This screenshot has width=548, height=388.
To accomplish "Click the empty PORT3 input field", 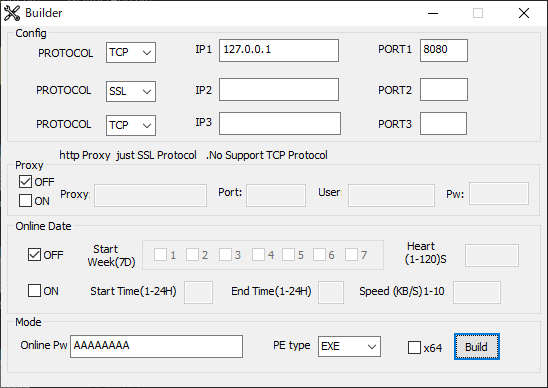I will click(x=443, y=123).
